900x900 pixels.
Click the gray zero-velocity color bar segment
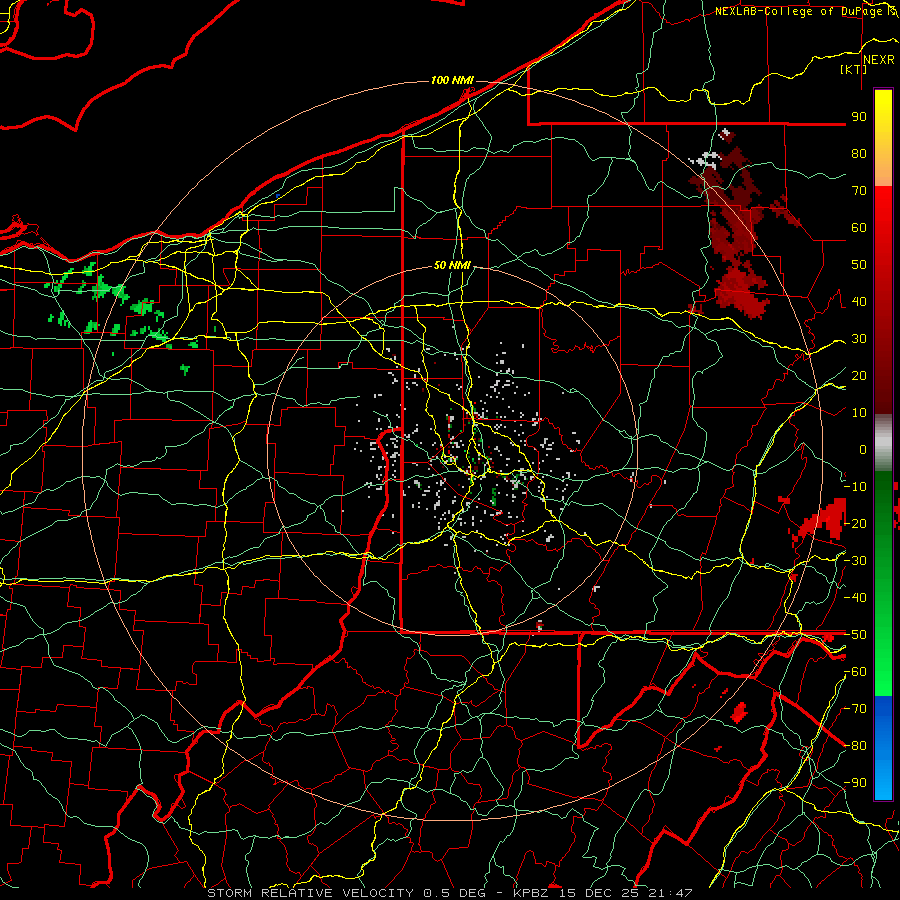(883, 443)
